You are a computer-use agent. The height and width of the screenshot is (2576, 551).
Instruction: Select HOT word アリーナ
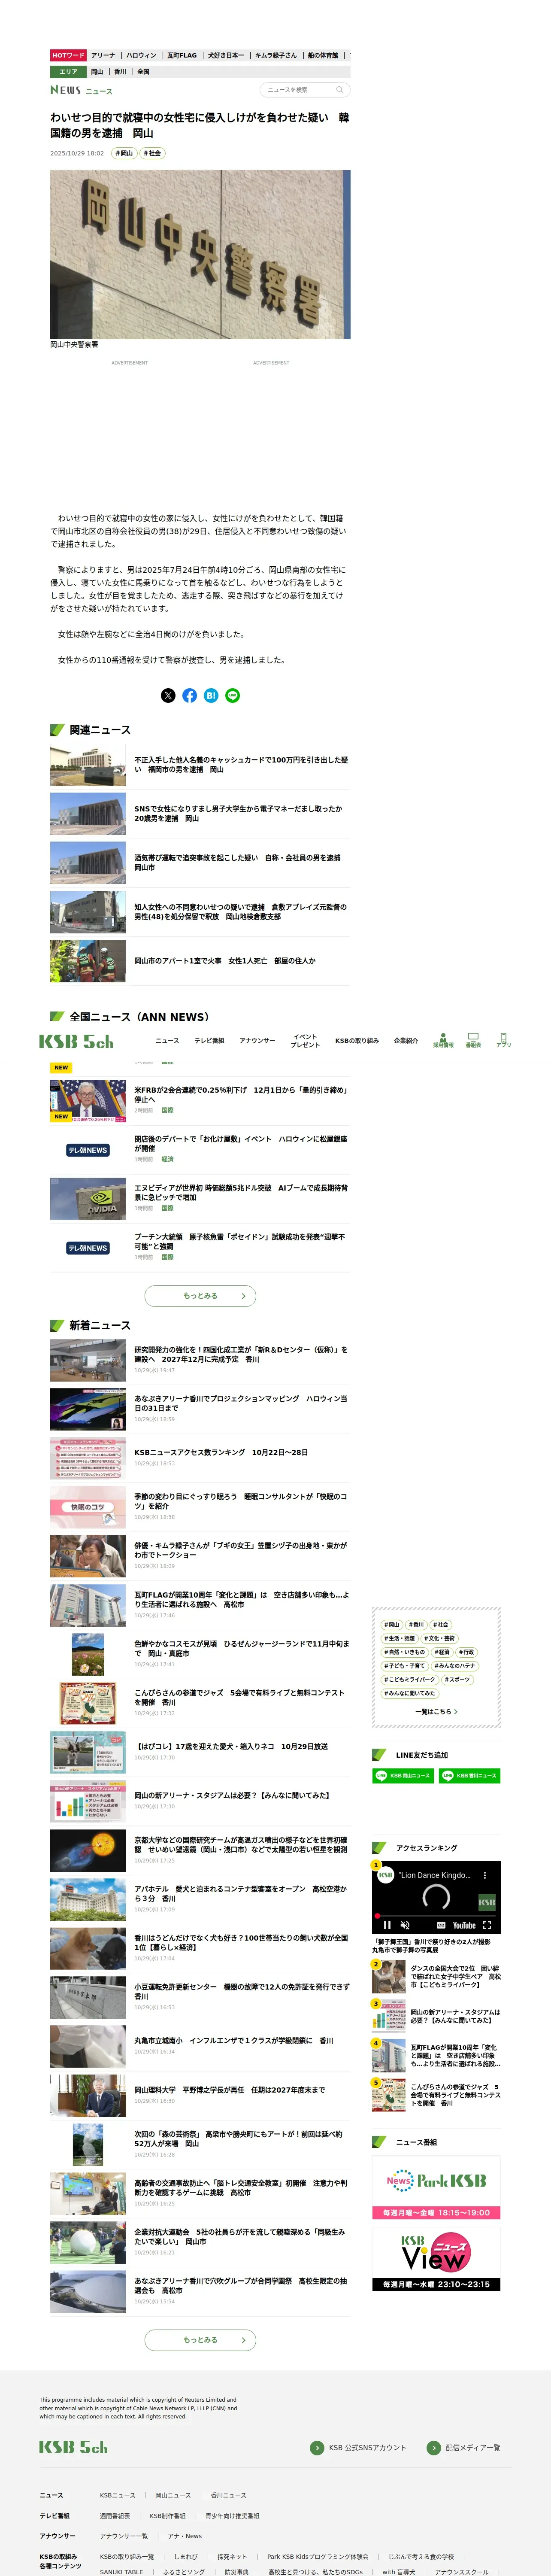[103, 56]
